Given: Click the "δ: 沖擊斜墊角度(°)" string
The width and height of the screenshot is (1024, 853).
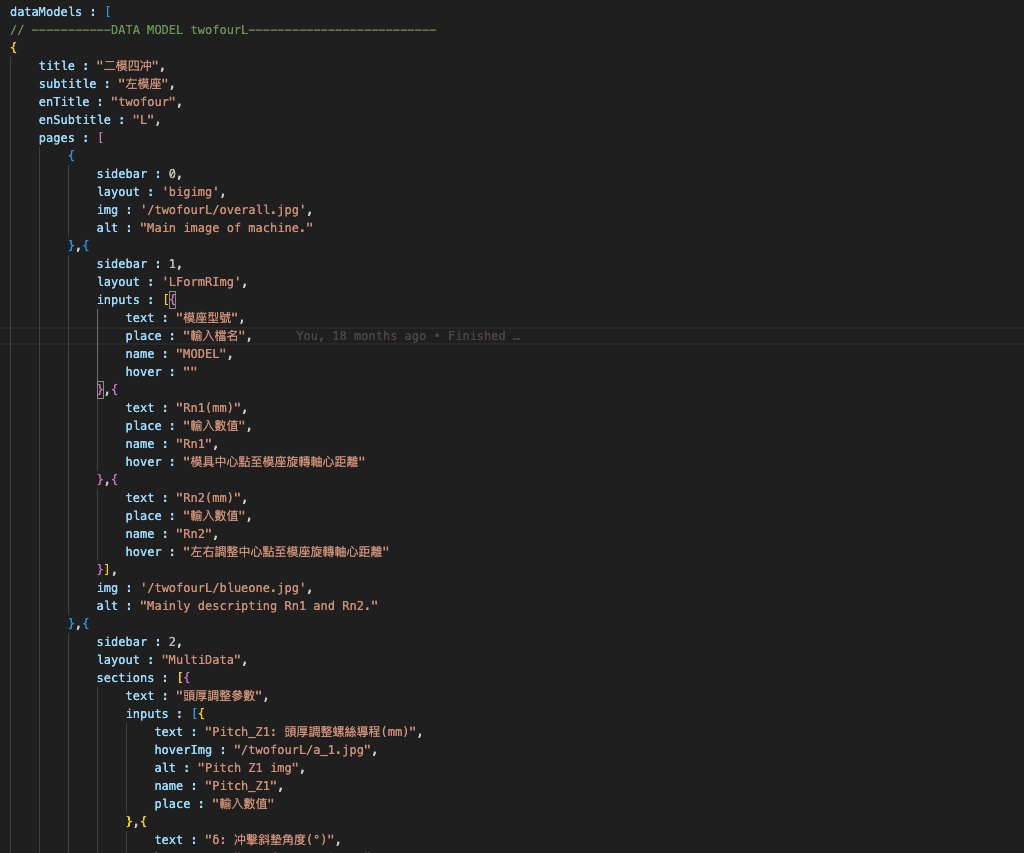Looking at the screenshot, I should click(x=270, y=840).
